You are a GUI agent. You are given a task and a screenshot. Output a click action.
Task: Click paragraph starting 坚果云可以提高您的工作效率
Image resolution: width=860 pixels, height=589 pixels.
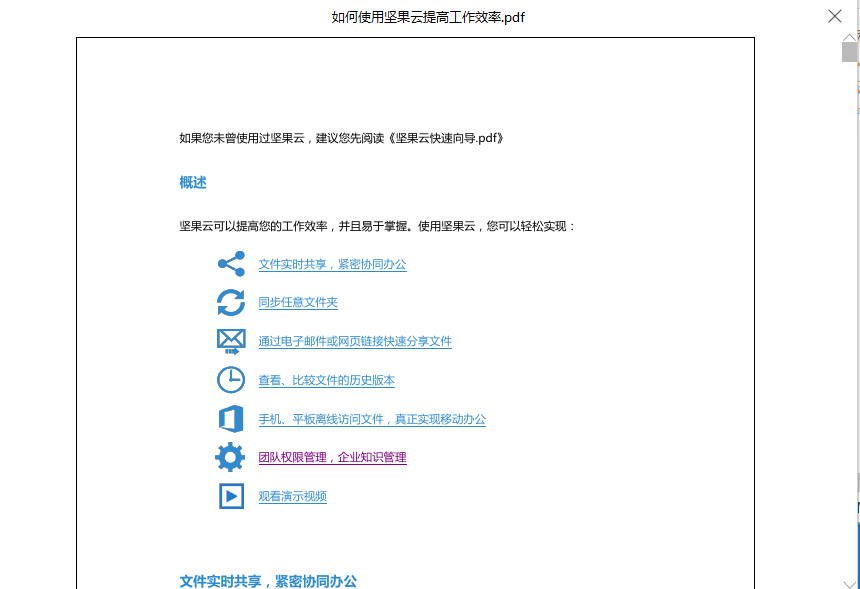[377, 226]
